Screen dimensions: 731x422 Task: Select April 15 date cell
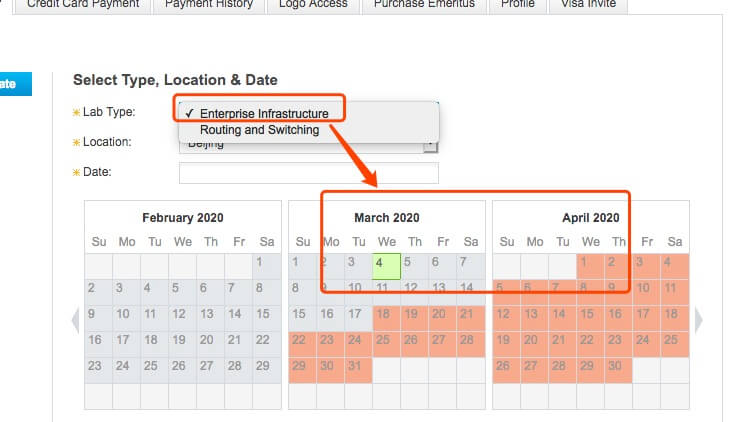[590, 314]
